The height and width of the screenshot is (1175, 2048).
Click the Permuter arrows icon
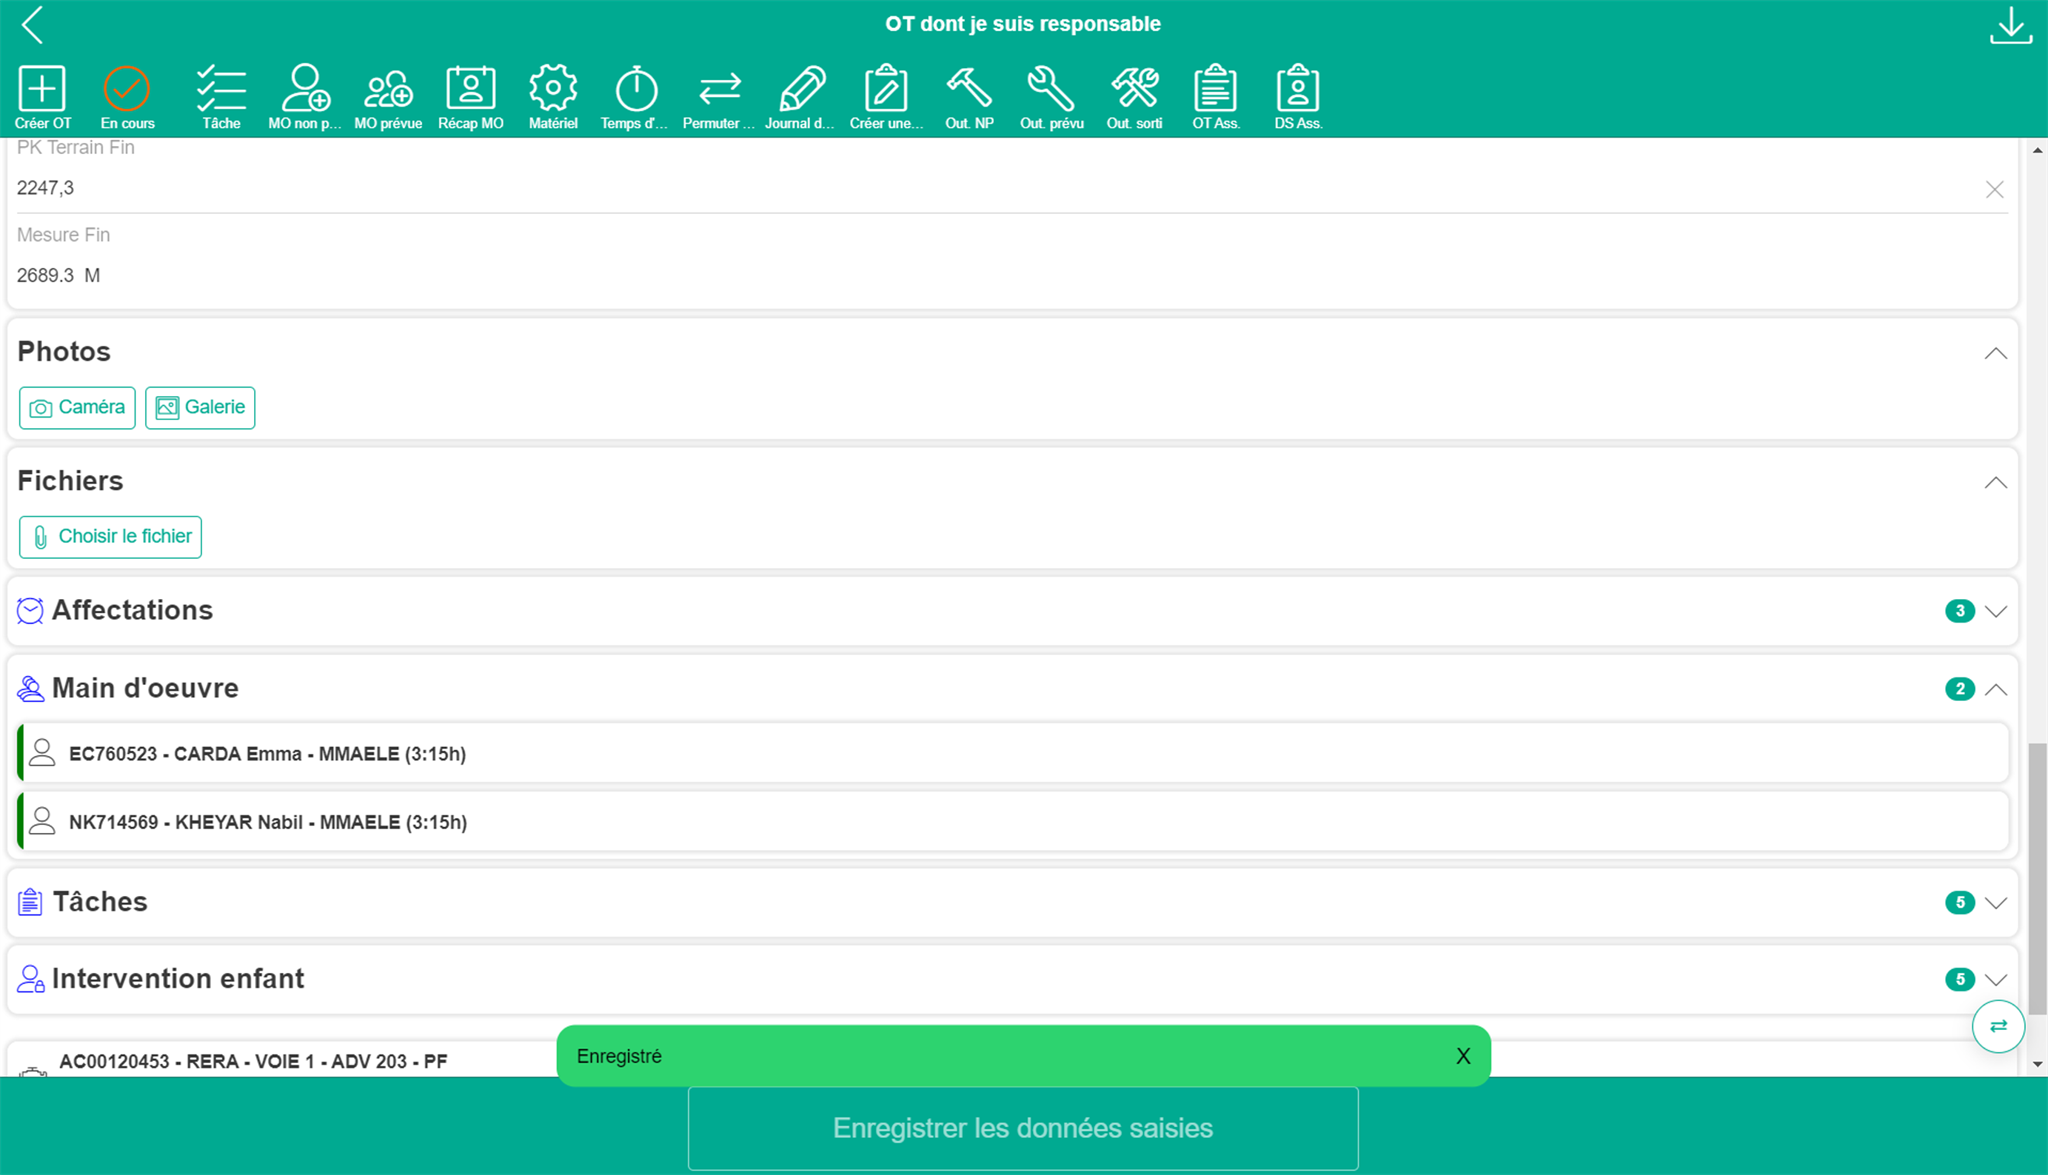pos(719,90)
